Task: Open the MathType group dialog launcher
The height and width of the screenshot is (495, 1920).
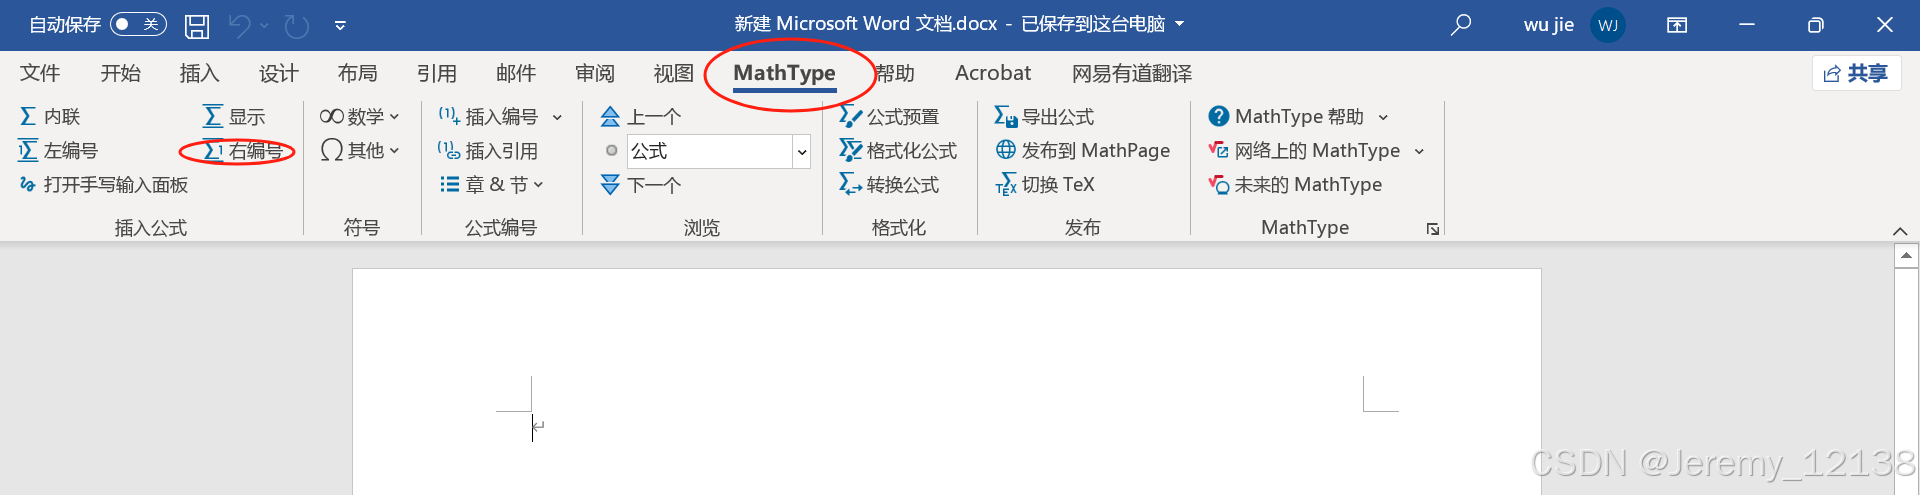Action: 1433,229
